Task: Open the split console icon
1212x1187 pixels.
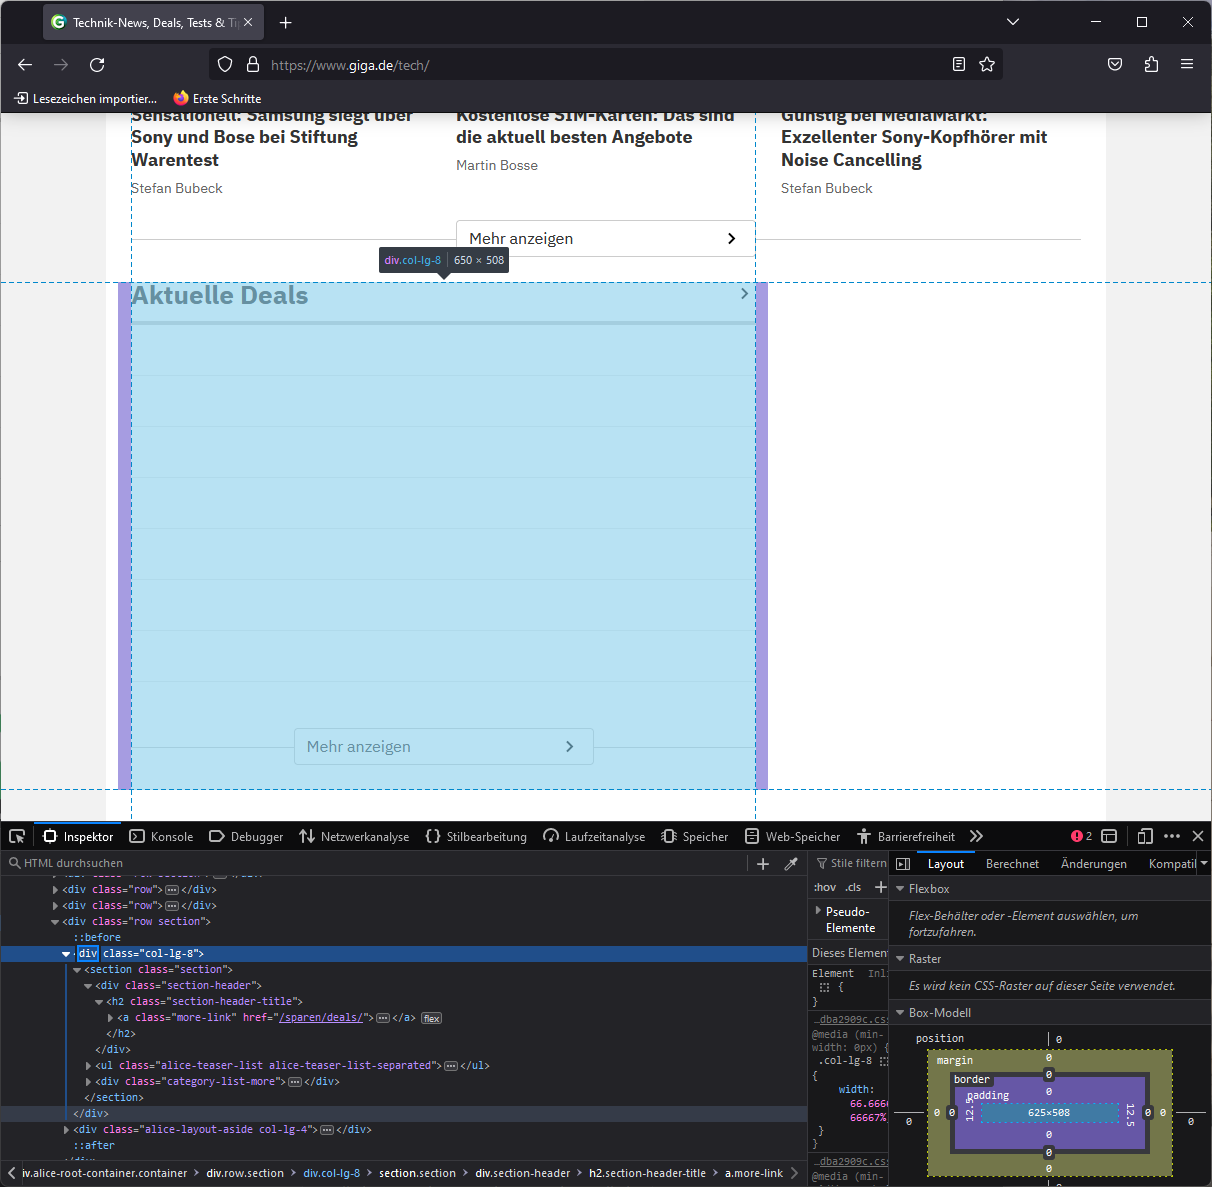Action: (1110, 836)
